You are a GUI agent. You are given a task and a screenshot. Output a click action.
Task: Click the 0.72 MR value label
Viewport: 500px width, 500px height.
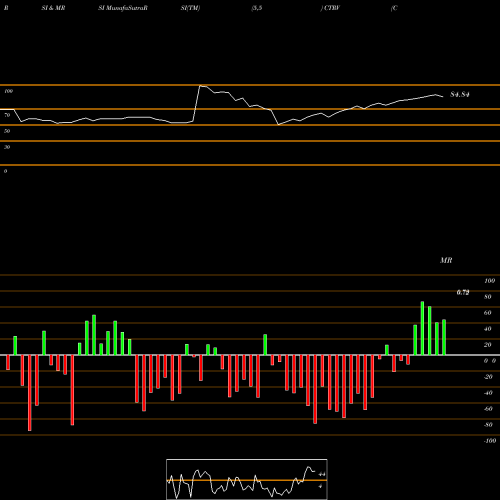[463, 292]
